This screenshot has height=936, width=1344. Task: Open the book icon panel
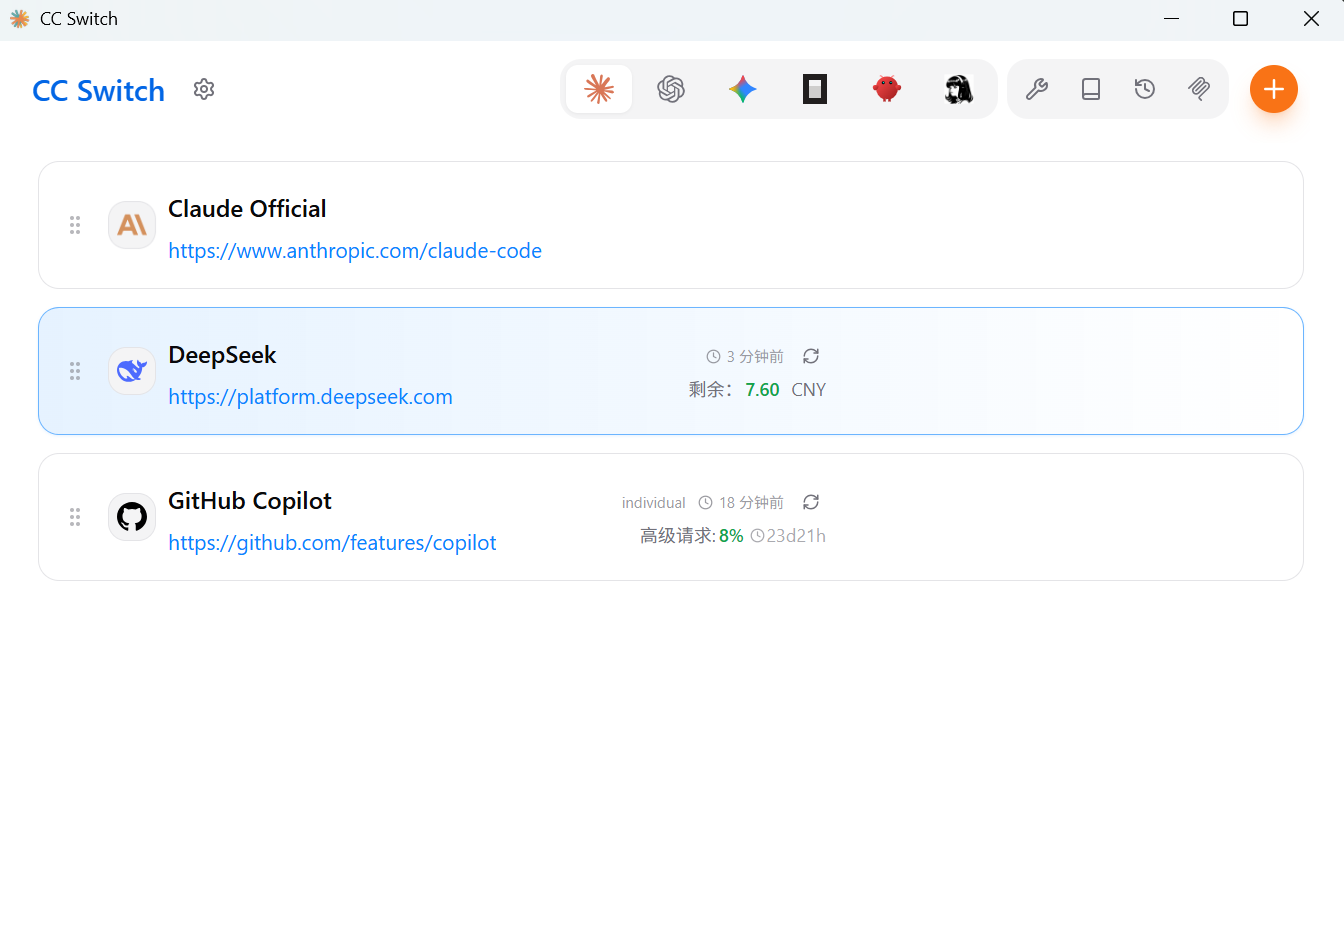pos(1091,89)
